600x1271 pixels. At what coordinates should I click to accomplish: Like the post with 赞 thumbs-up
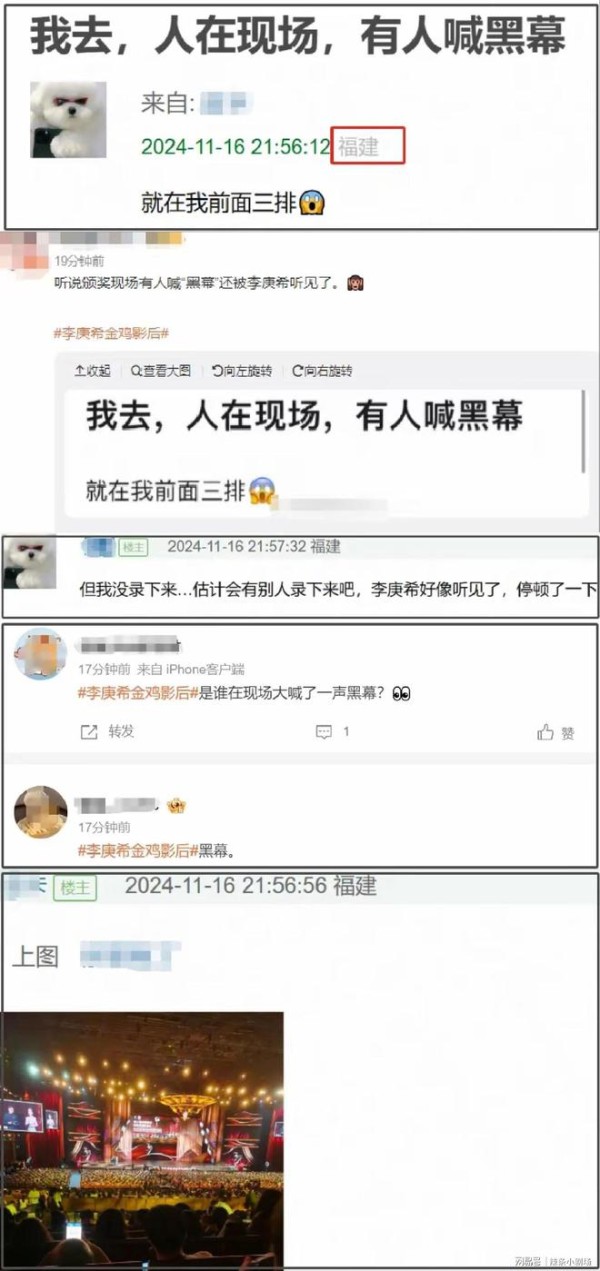(556, 732)
